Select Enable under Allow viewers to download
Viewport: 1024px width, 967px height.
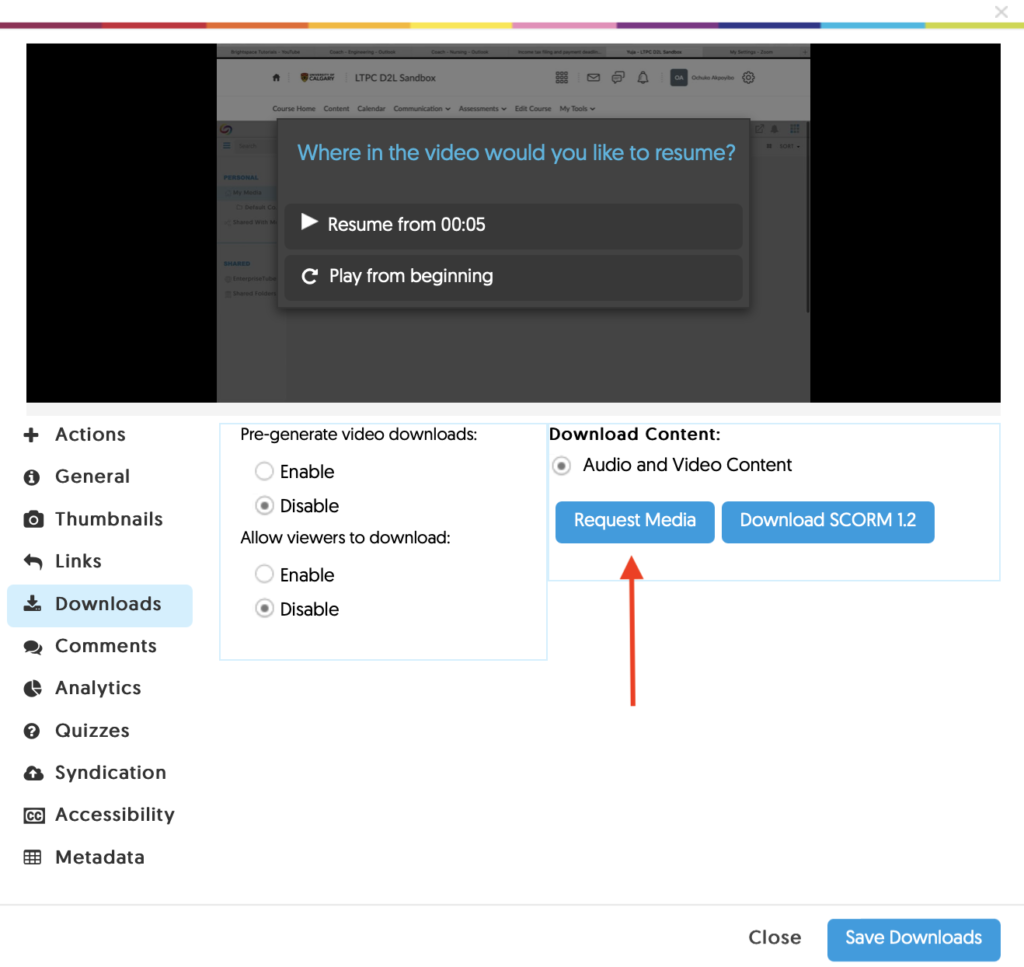click(x=264, y=575)
